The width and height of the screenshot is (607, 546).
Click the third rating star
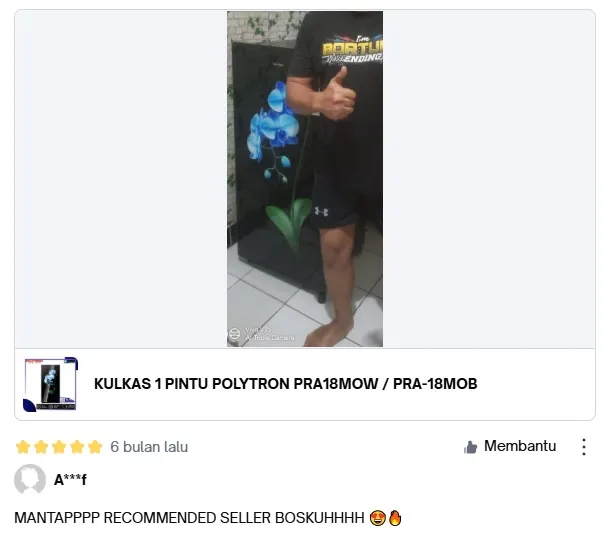click(x=59, y=446)
